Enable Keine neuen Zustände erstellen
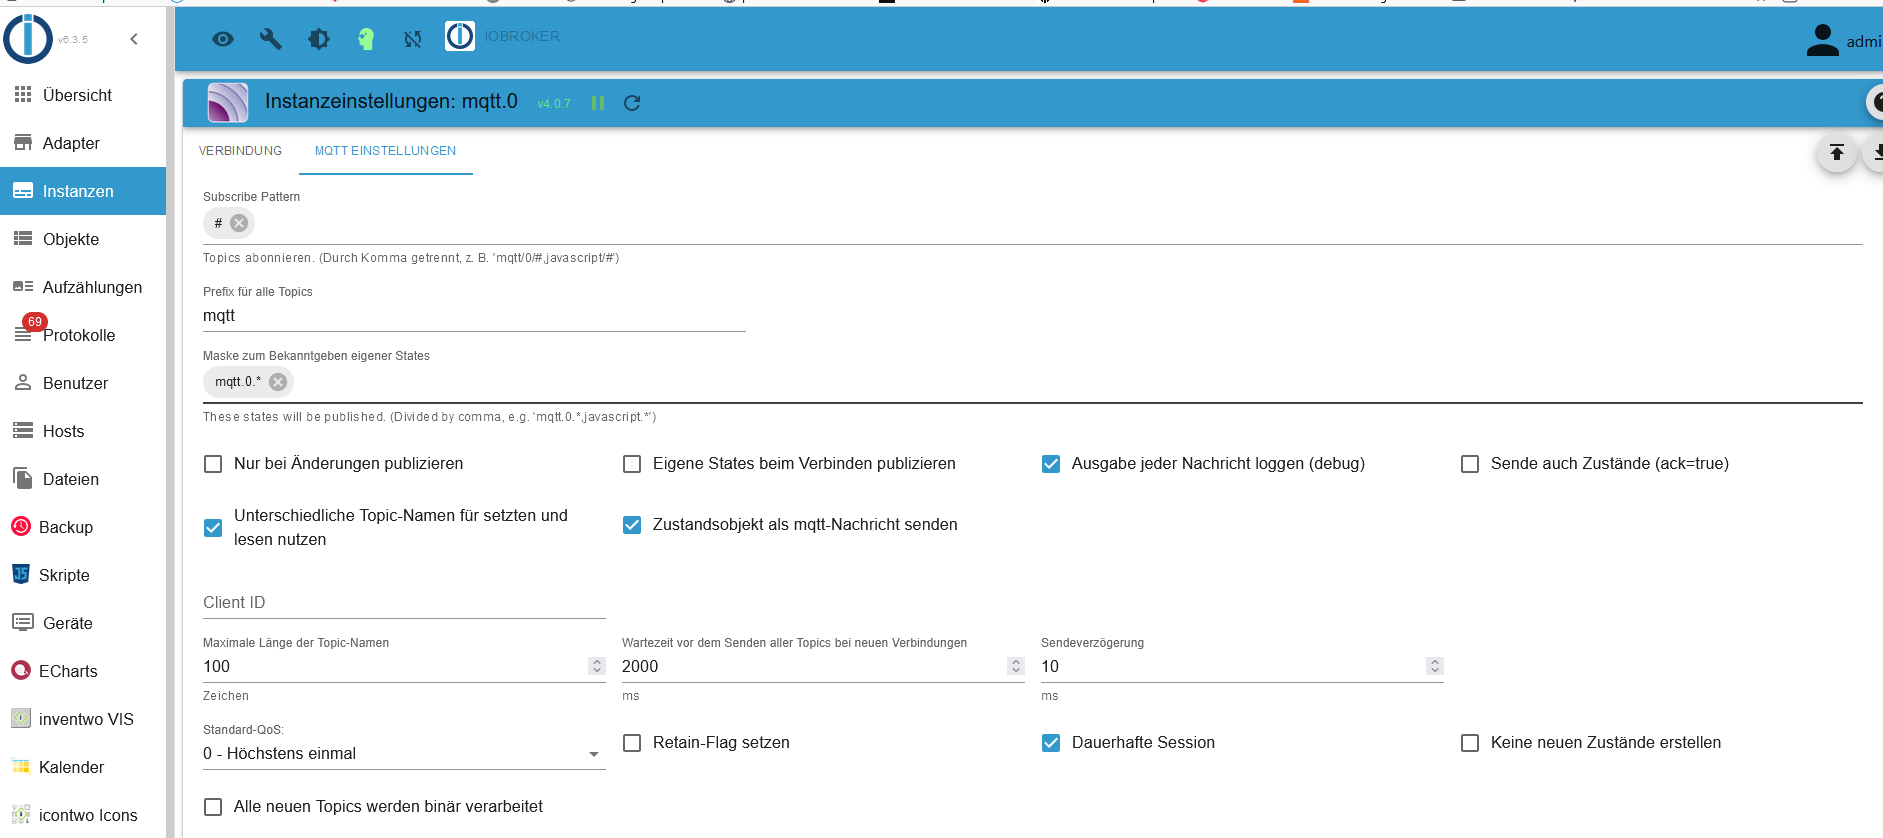The height and width of the screenshot is (838, 1883). [x=1470, y=743]
